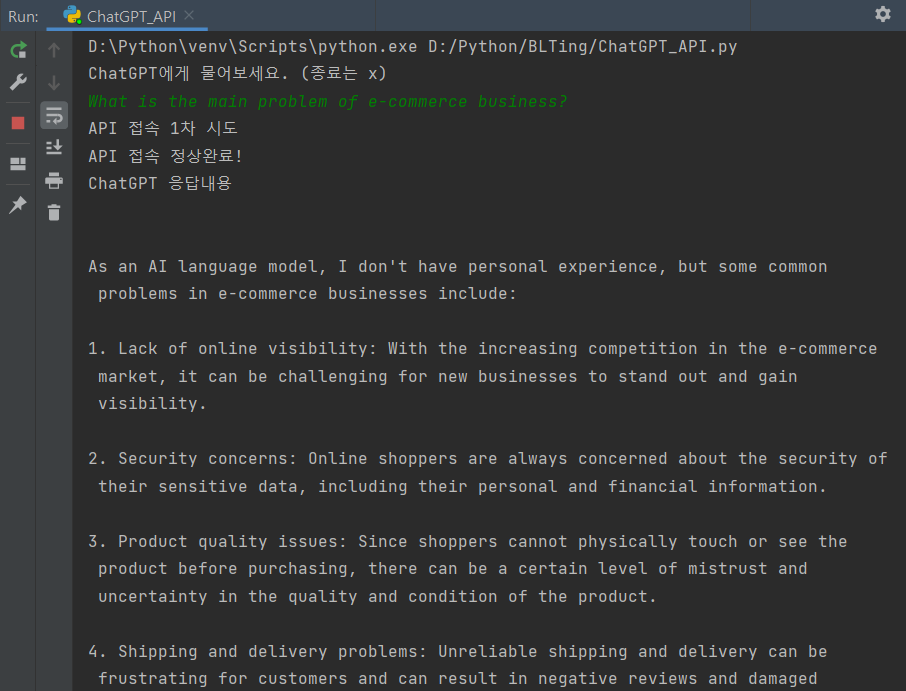Click the green question input line
The width and height of the screenshot is (906, 691).
[328, 101]
